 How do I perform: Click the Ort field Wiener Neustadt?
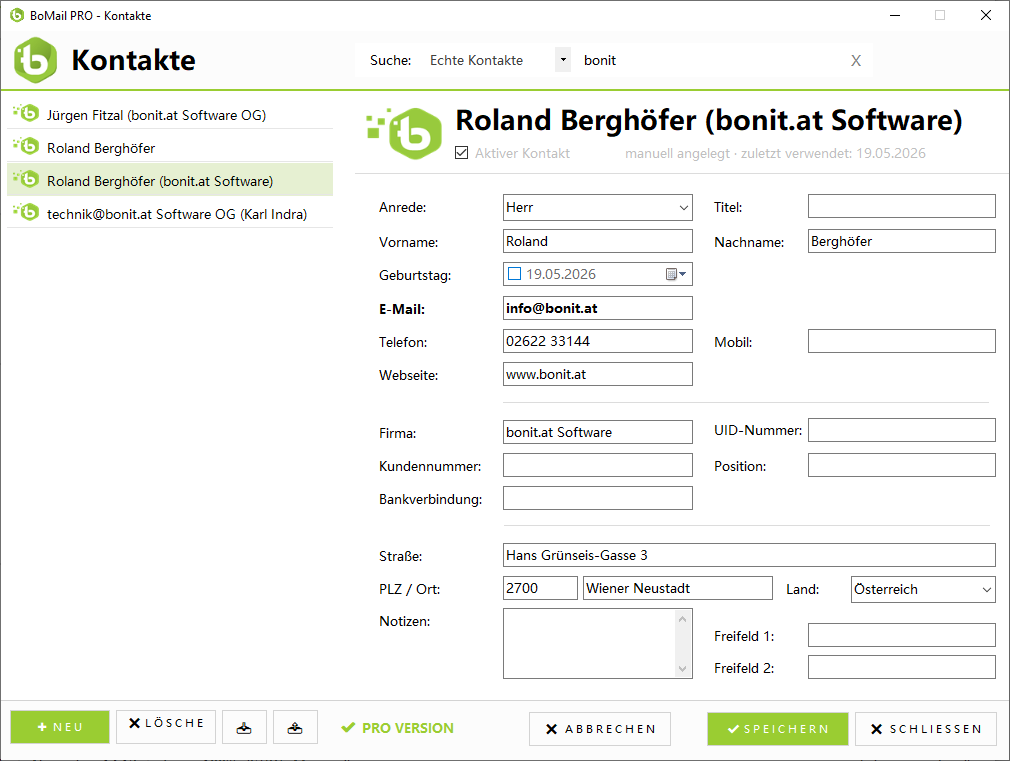[x=678, y=588]
